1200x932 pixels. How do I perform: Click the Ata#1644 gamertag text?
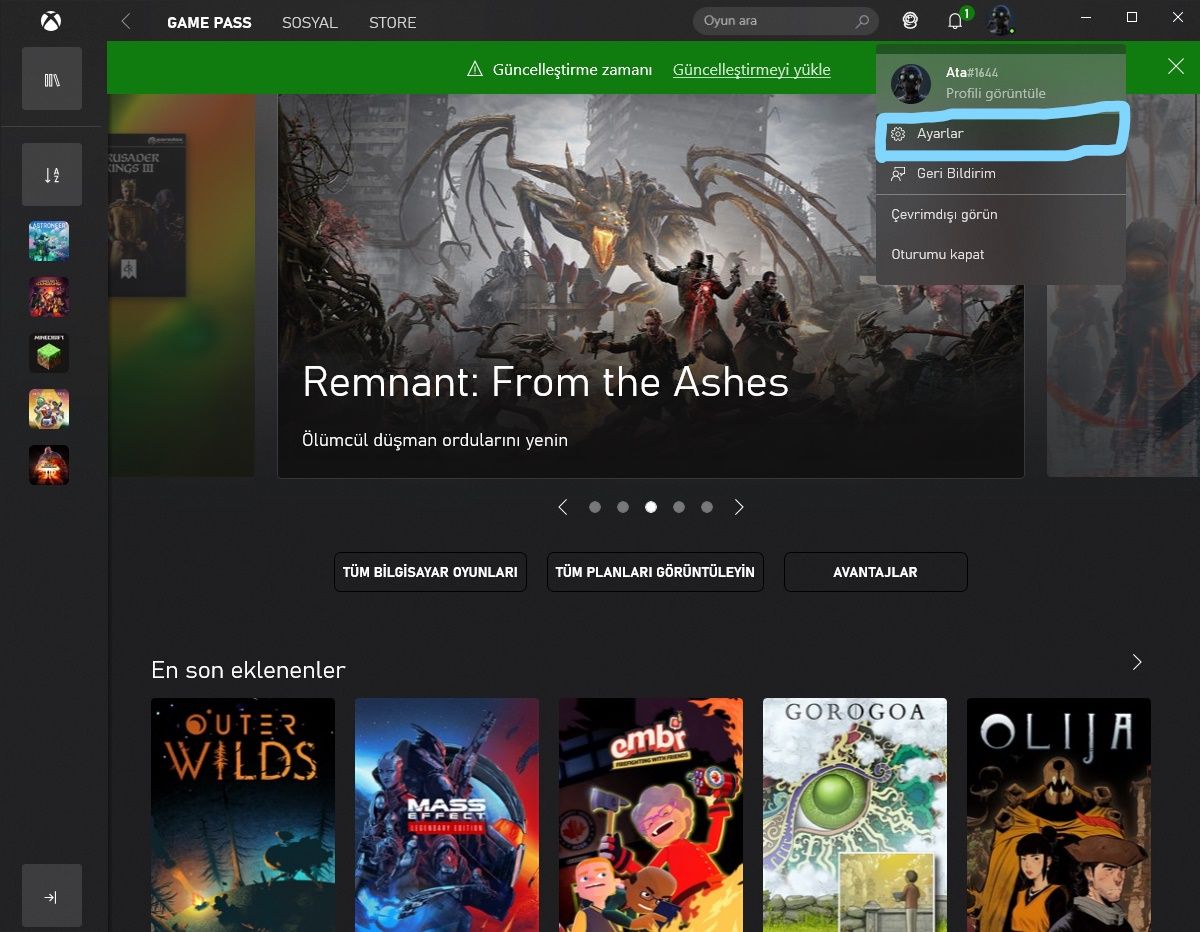click(x=972, y=73)
